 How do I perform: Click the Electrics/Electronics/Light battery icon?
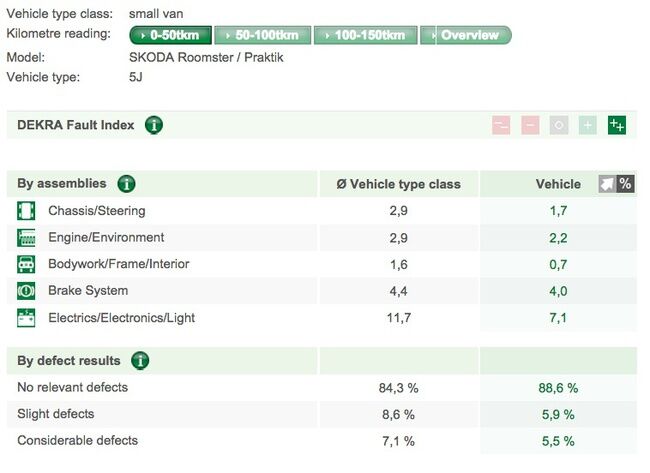(27, 318)
